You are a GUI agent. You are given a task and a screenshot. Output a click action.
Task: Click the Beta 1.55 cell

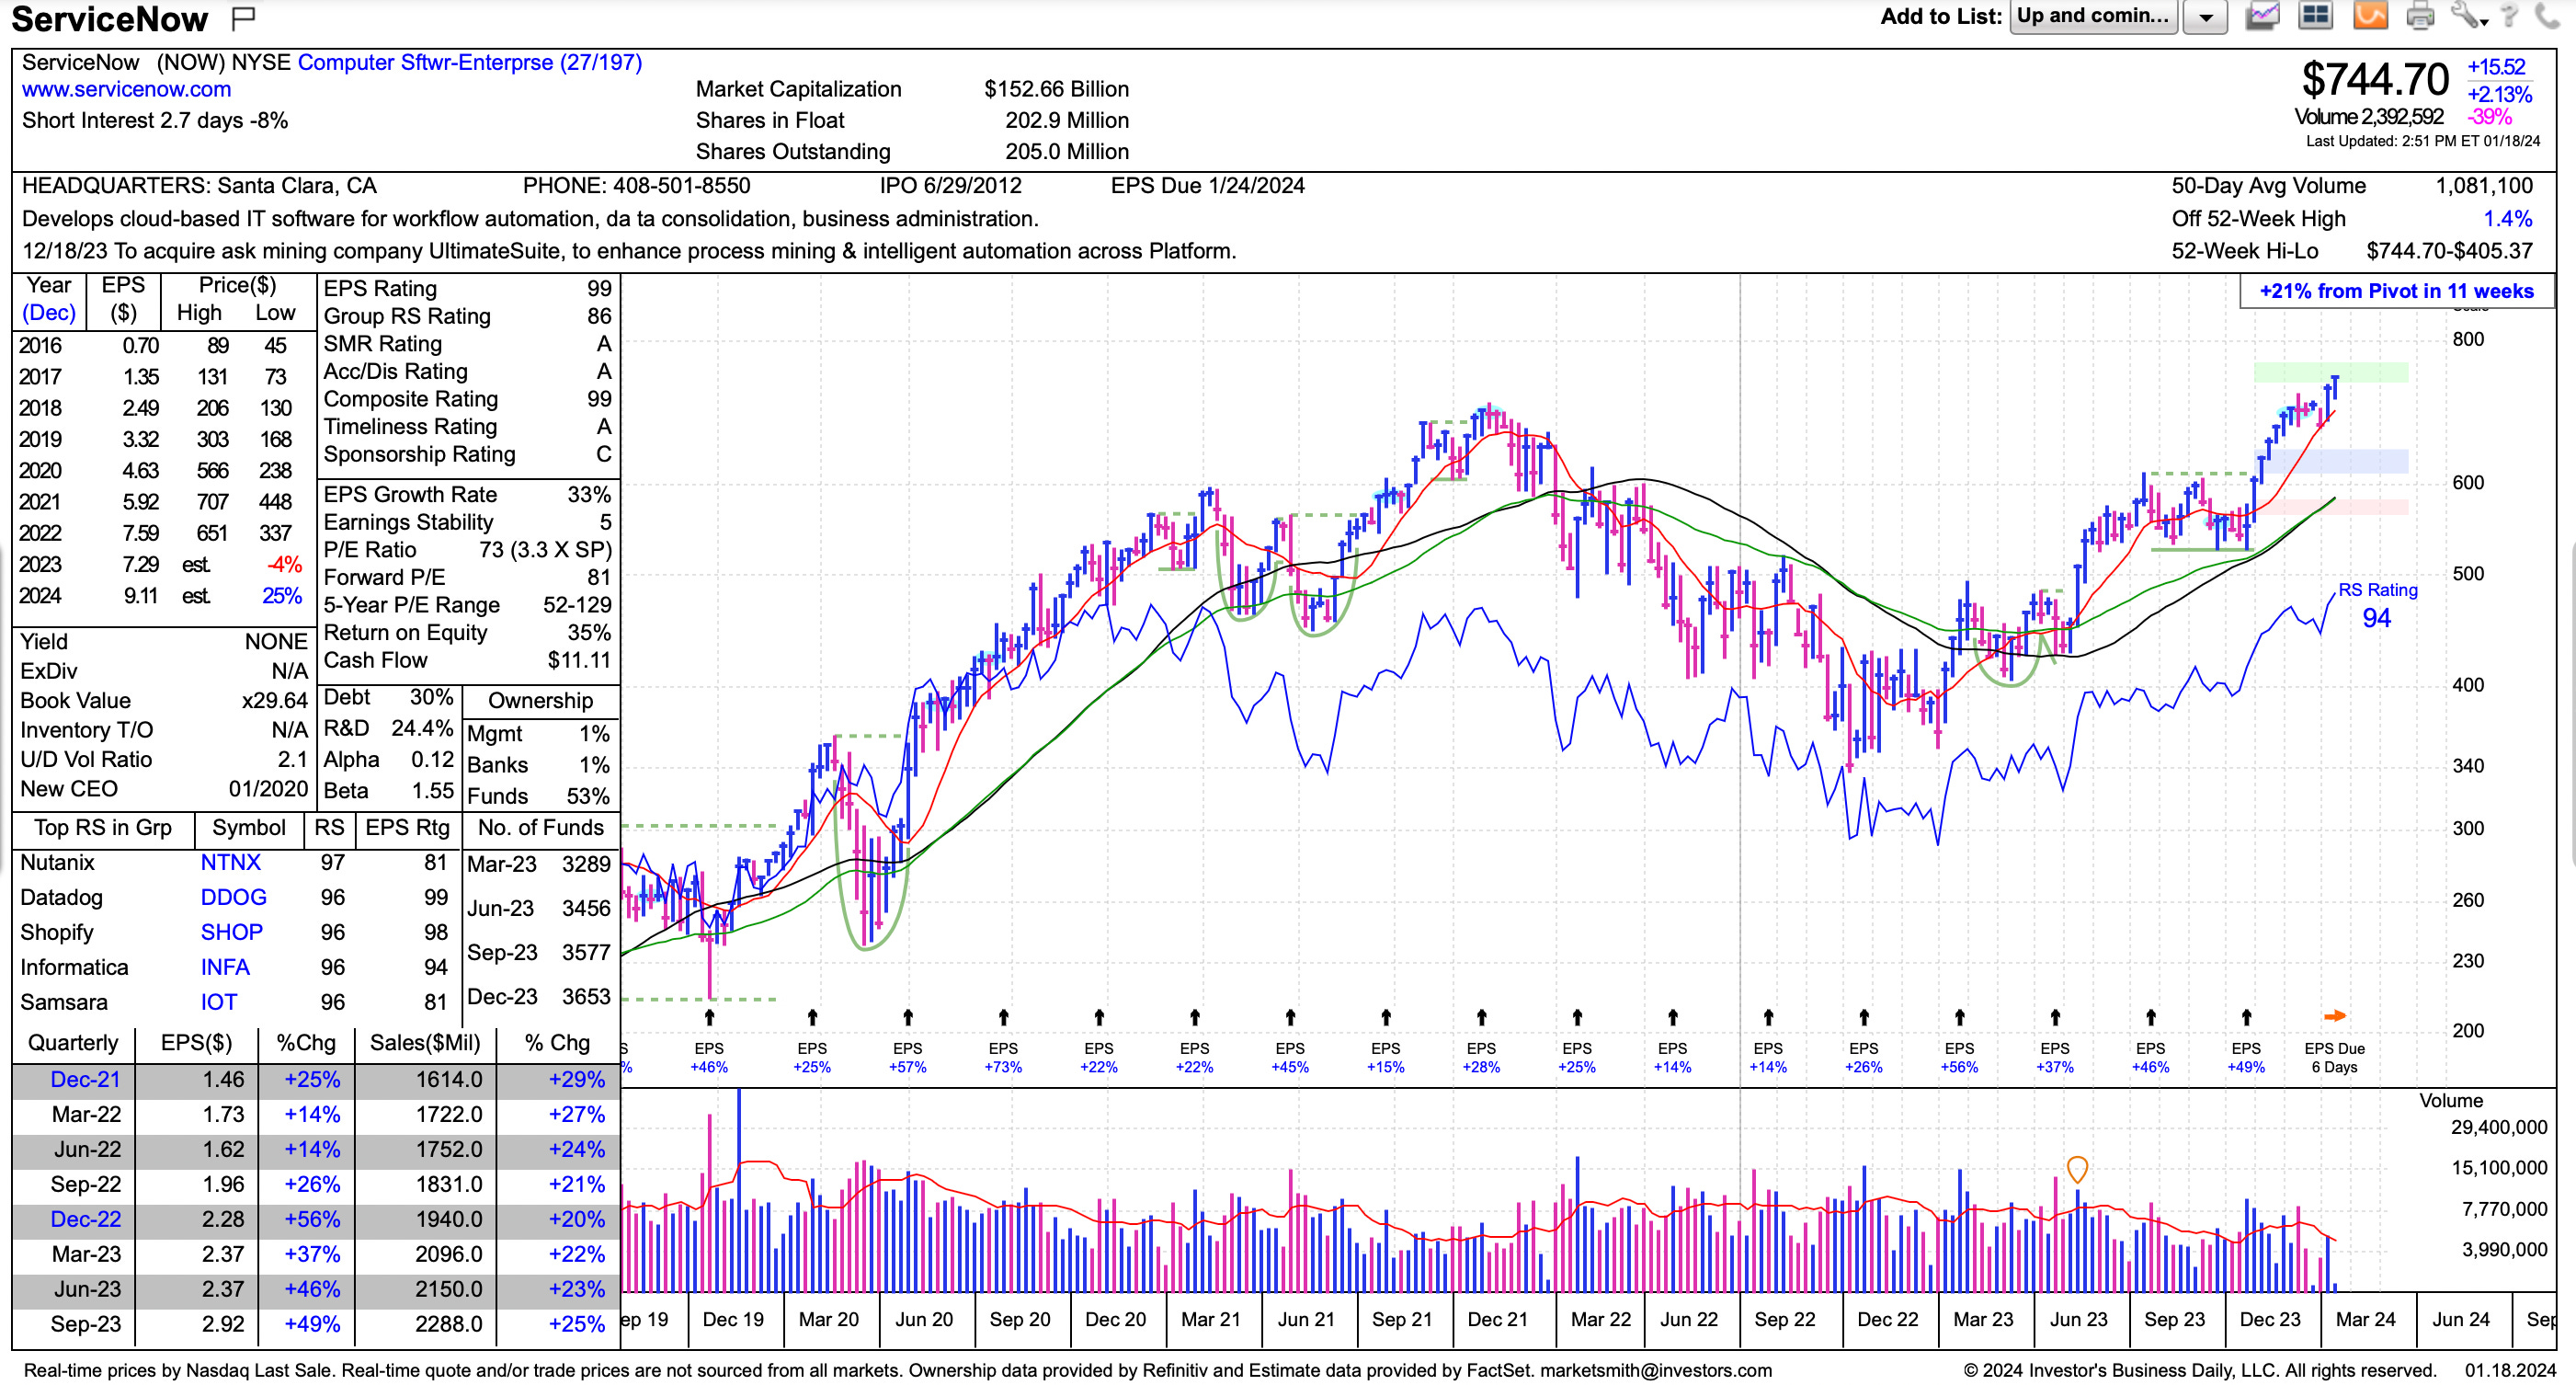pos(388,790)
